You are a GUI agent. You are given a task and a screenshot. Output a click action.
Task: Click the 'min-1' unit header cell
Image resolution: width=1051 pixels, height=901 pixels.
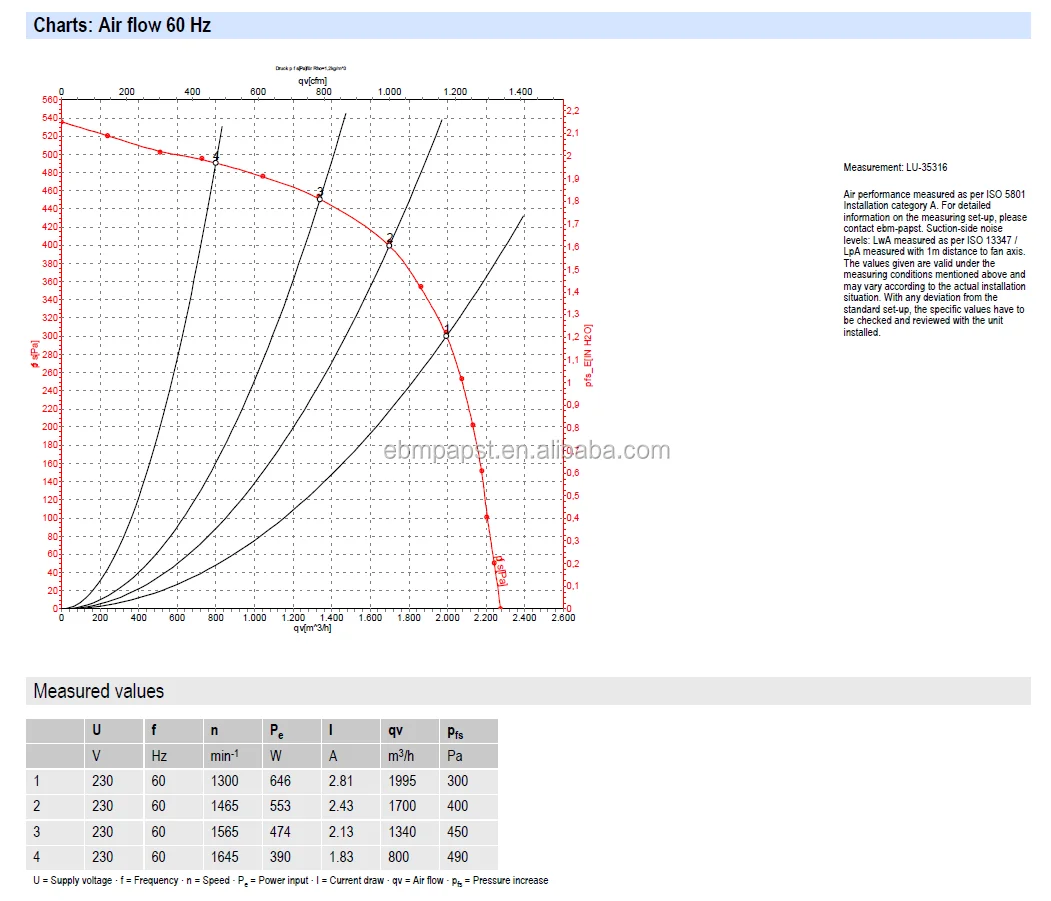click(x=224, y=756)
